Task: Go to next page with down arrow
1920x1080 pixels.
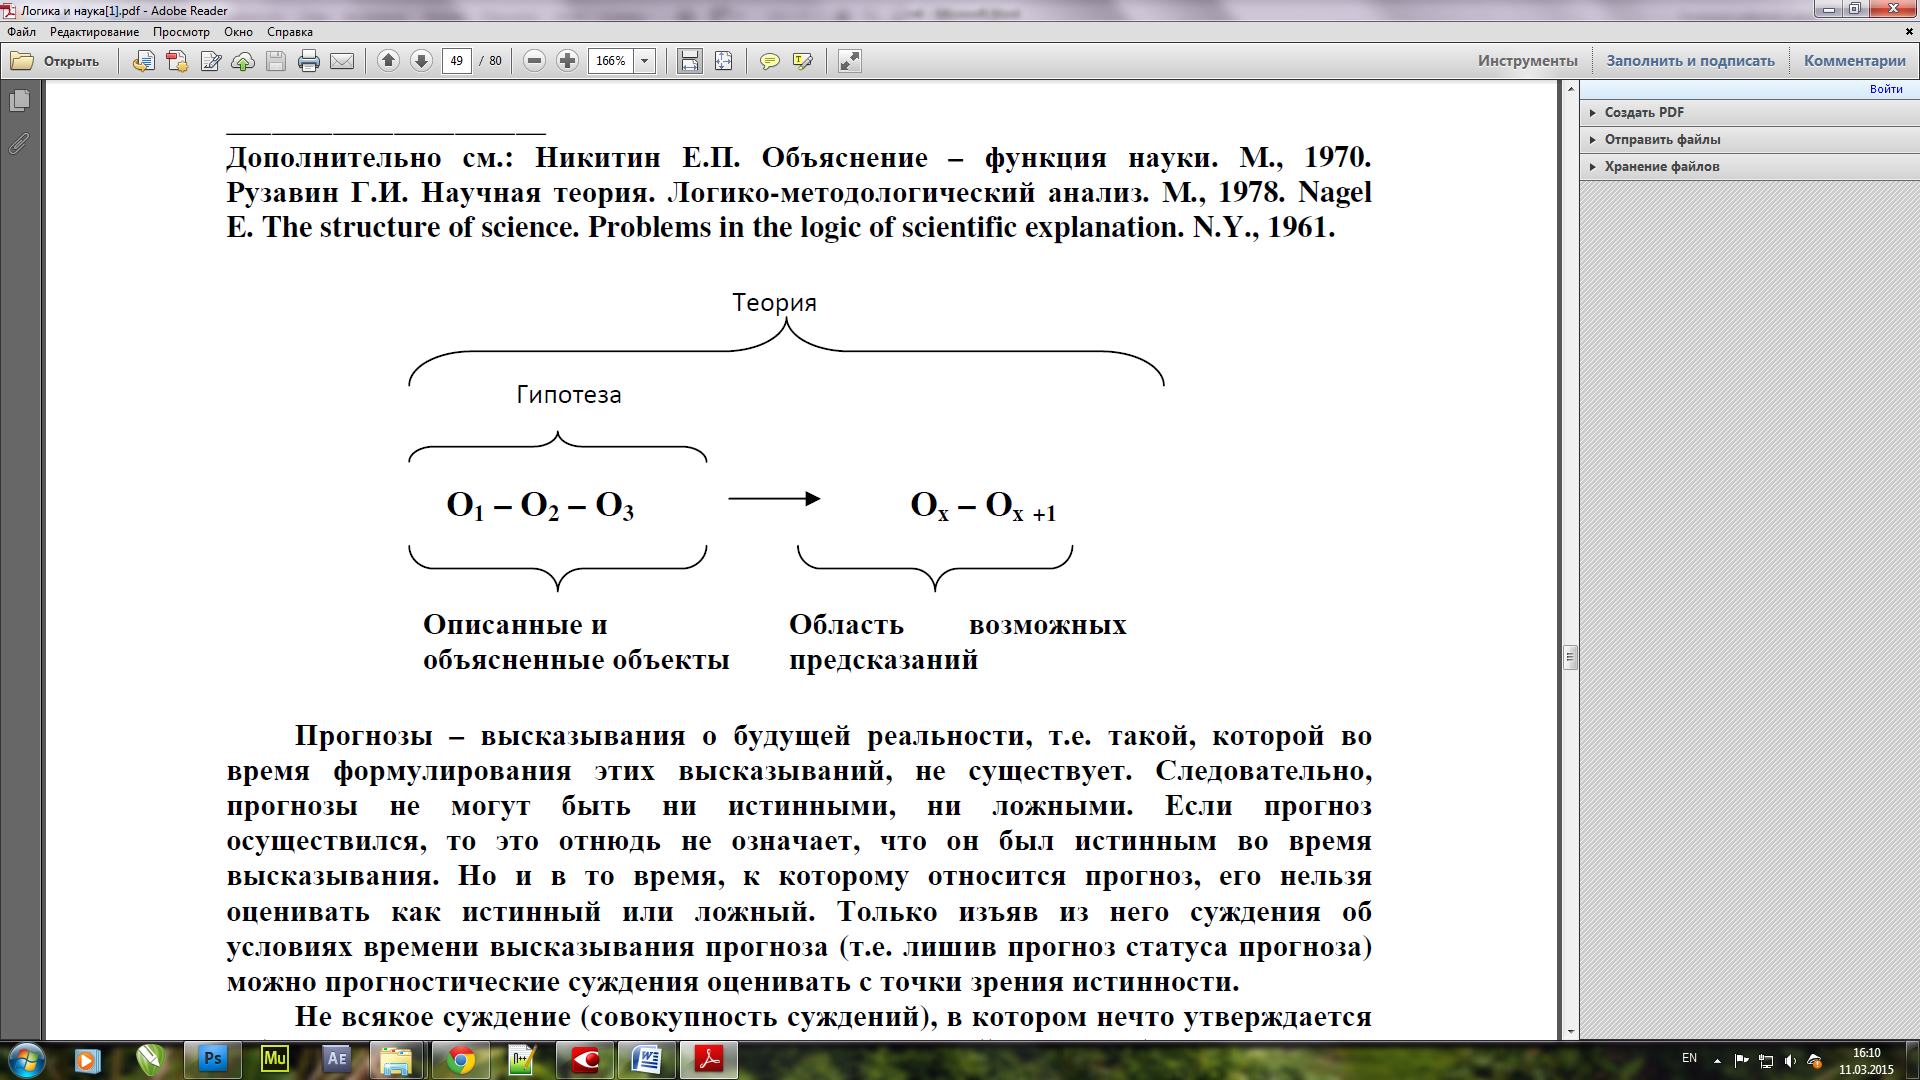Action: [x=422, y=61]
